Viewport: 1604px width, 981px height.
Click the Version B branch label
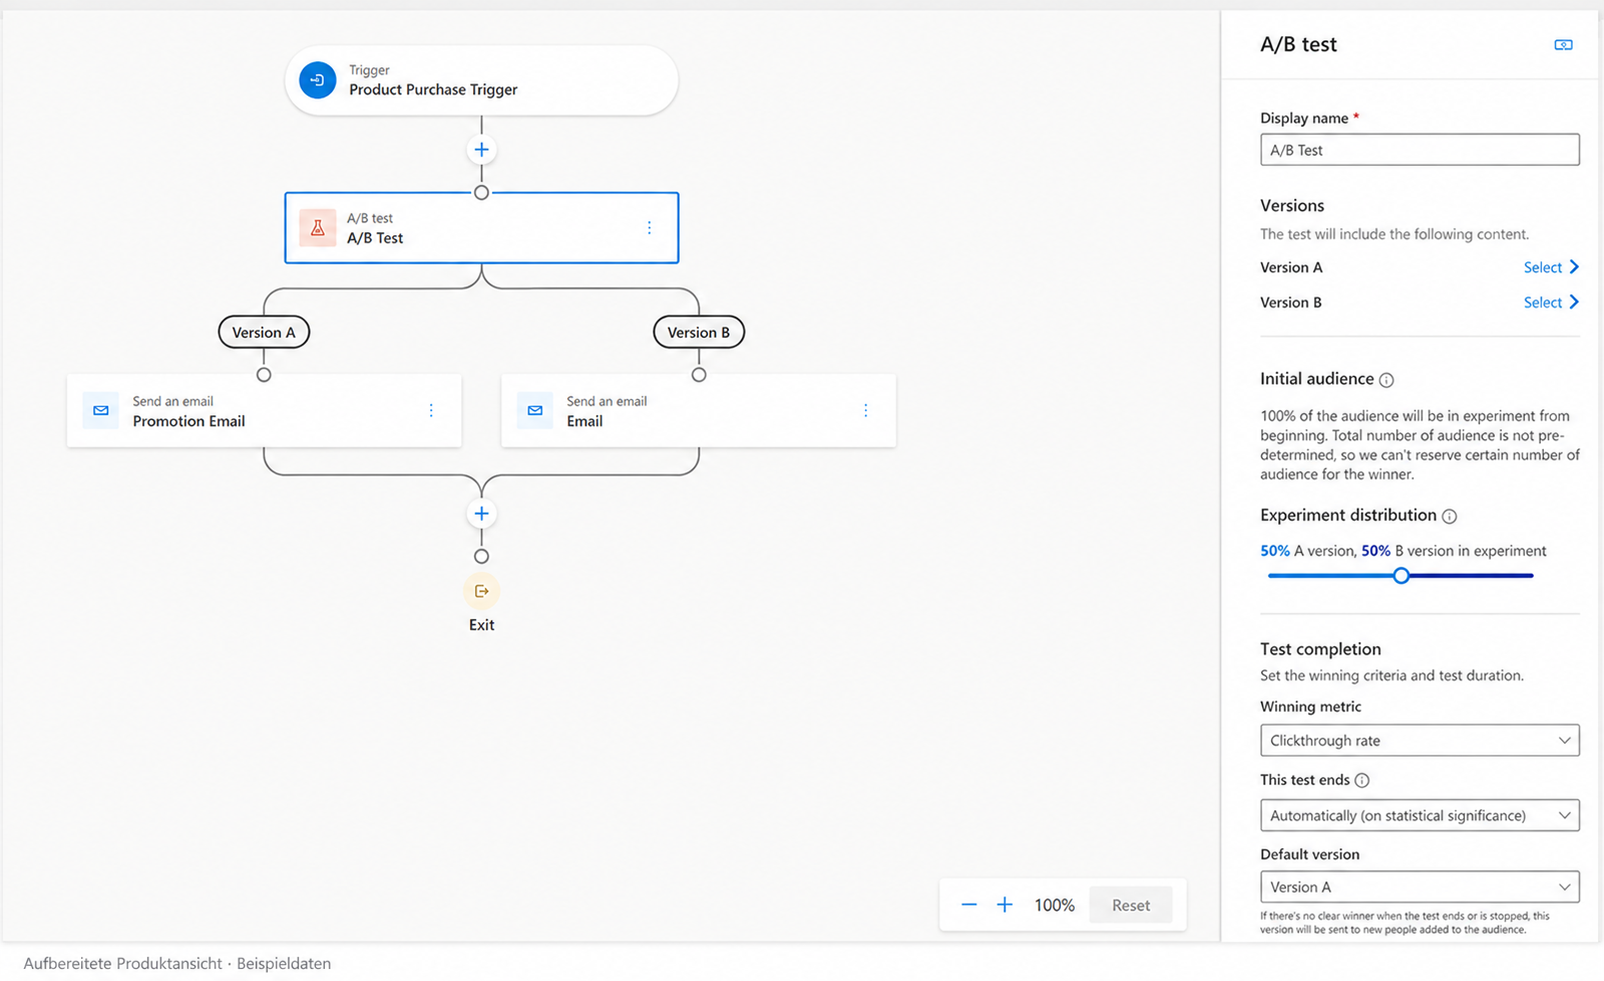click(x=699, y=332)
